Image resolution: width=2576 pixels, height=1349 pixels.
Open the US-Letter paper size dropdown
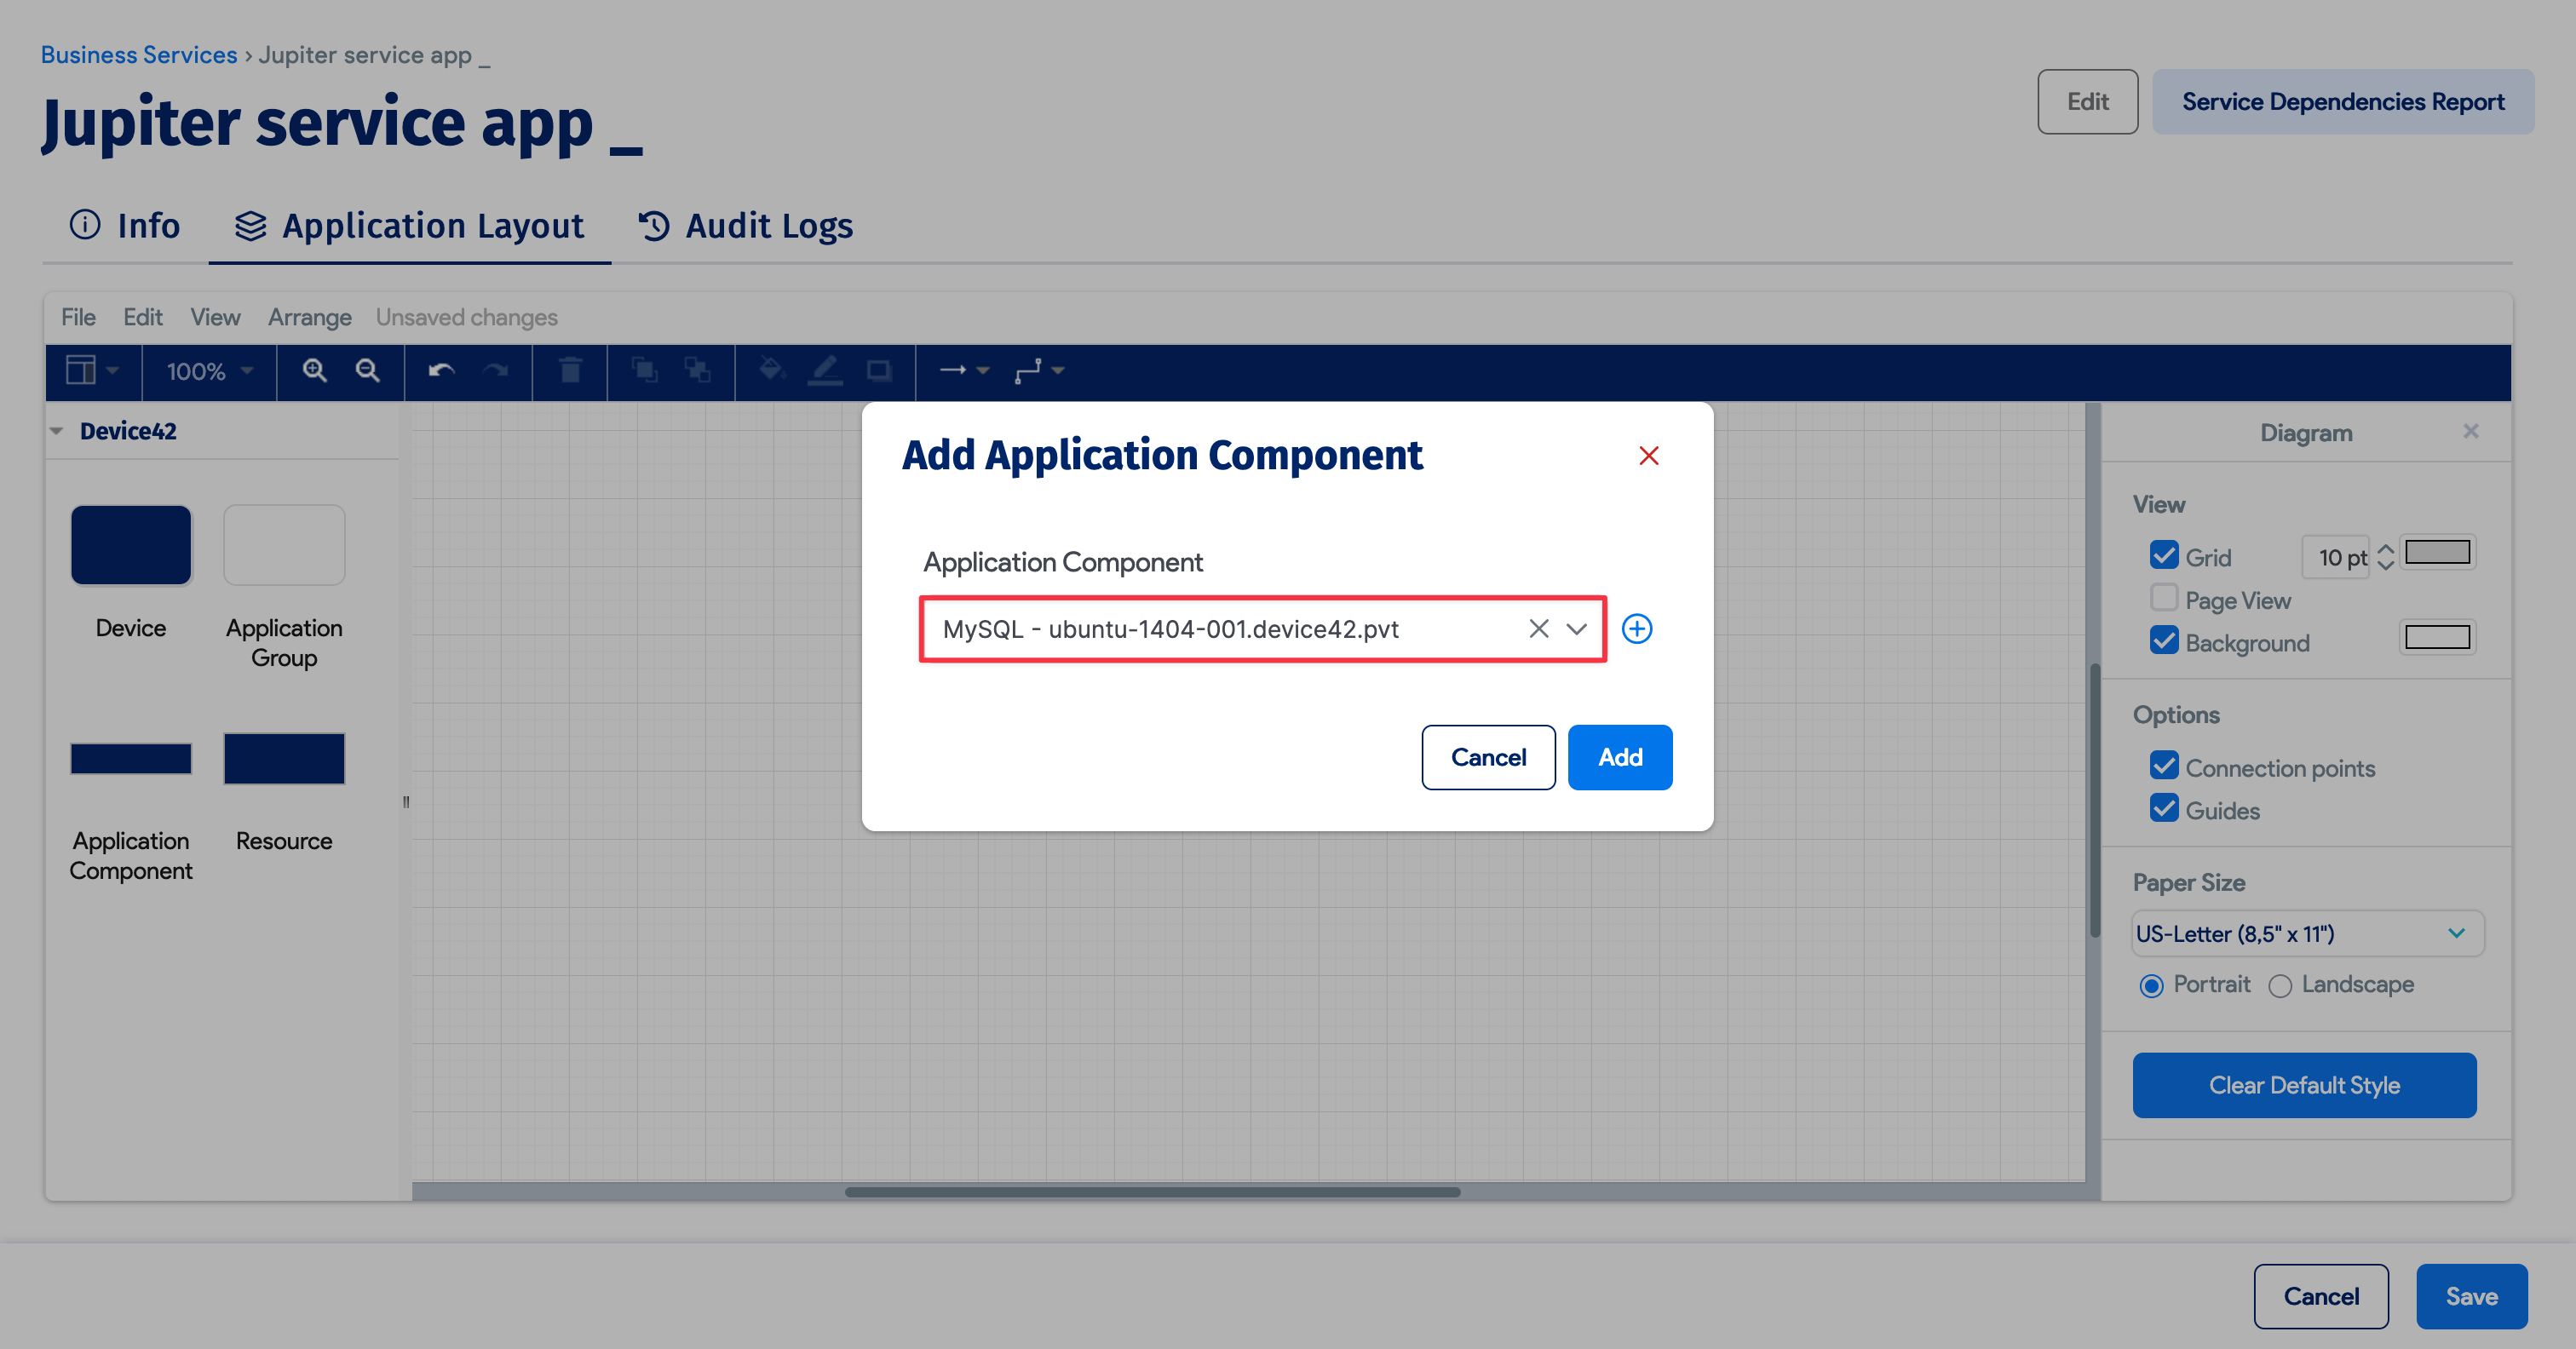2308,934
